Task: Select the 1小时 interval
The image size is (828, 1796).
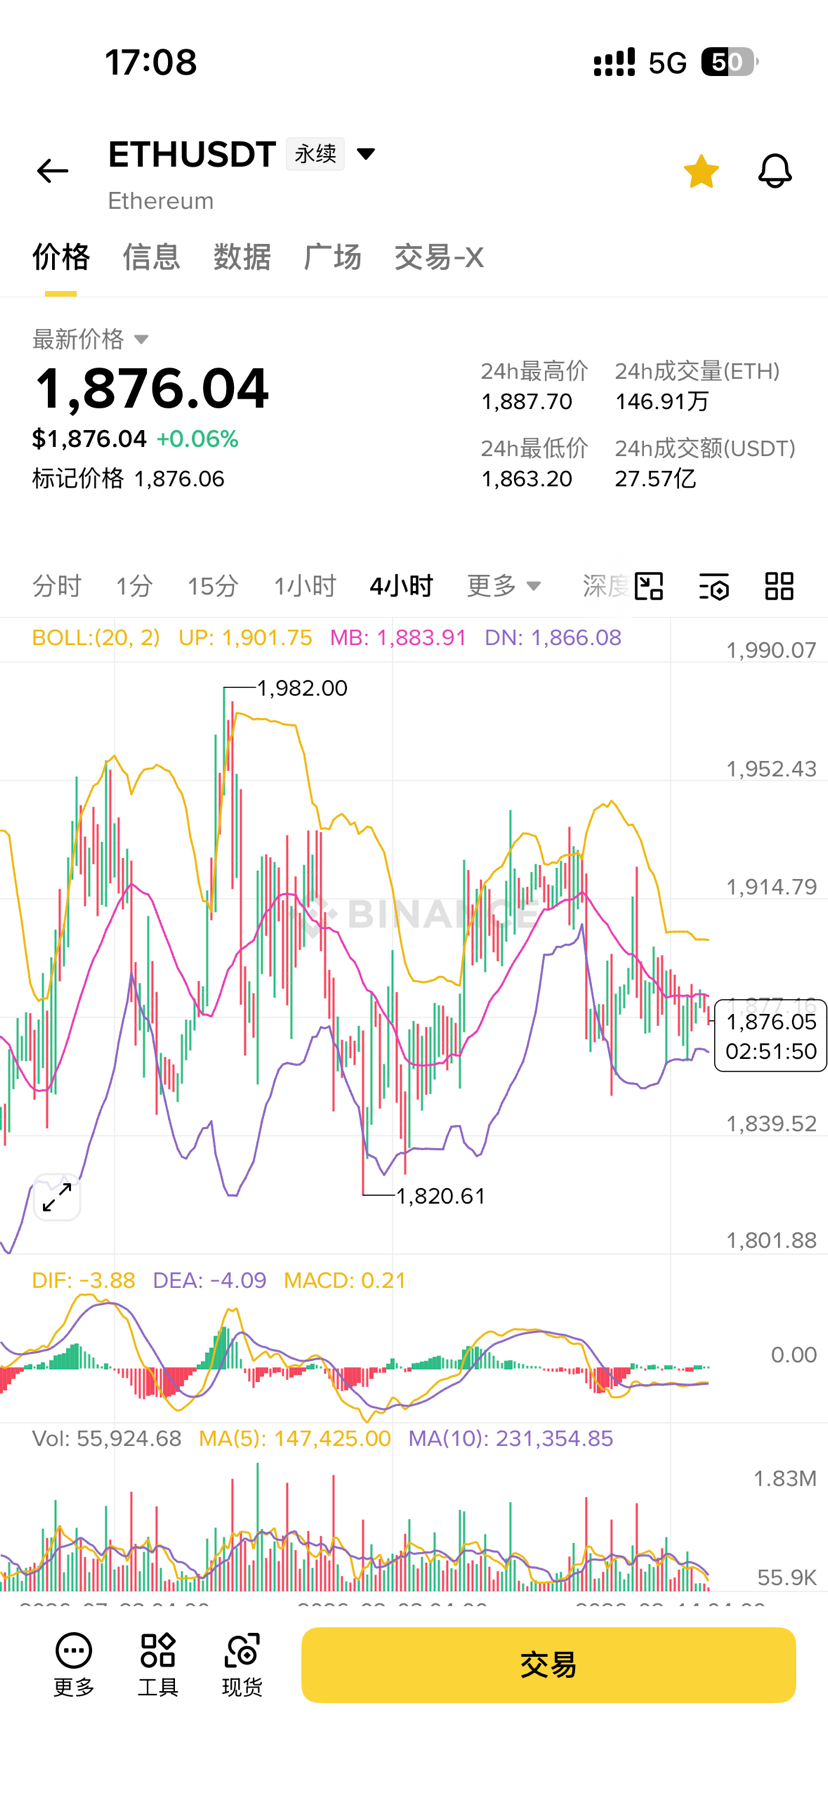Action: pos(305,586)
